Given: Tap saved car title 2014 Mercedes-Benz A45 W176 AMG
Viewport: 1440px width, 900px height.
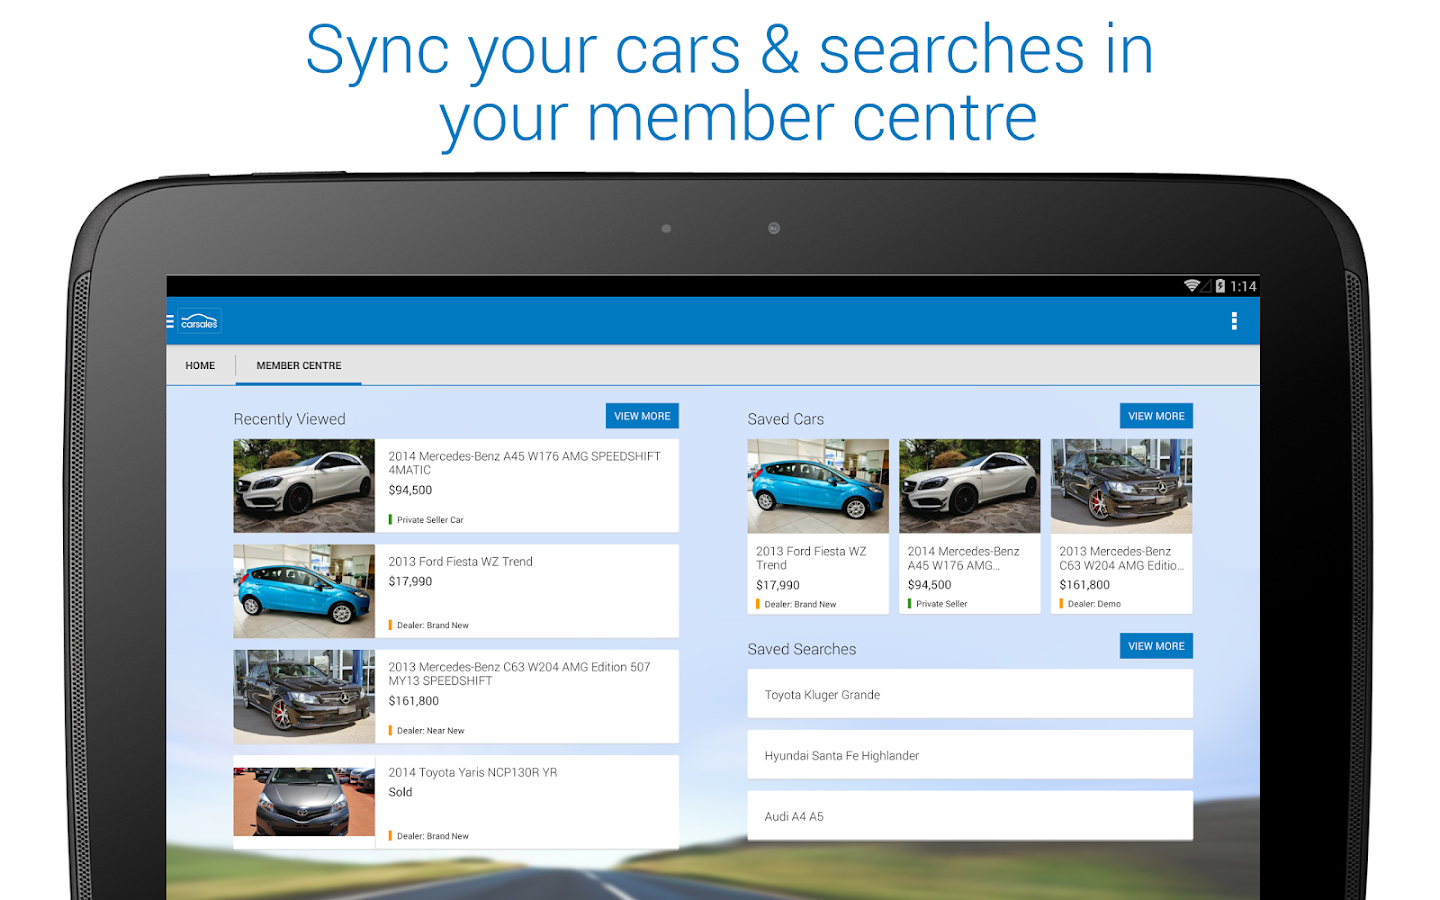Looking at the screenshot, I should (x=963, y=558).
